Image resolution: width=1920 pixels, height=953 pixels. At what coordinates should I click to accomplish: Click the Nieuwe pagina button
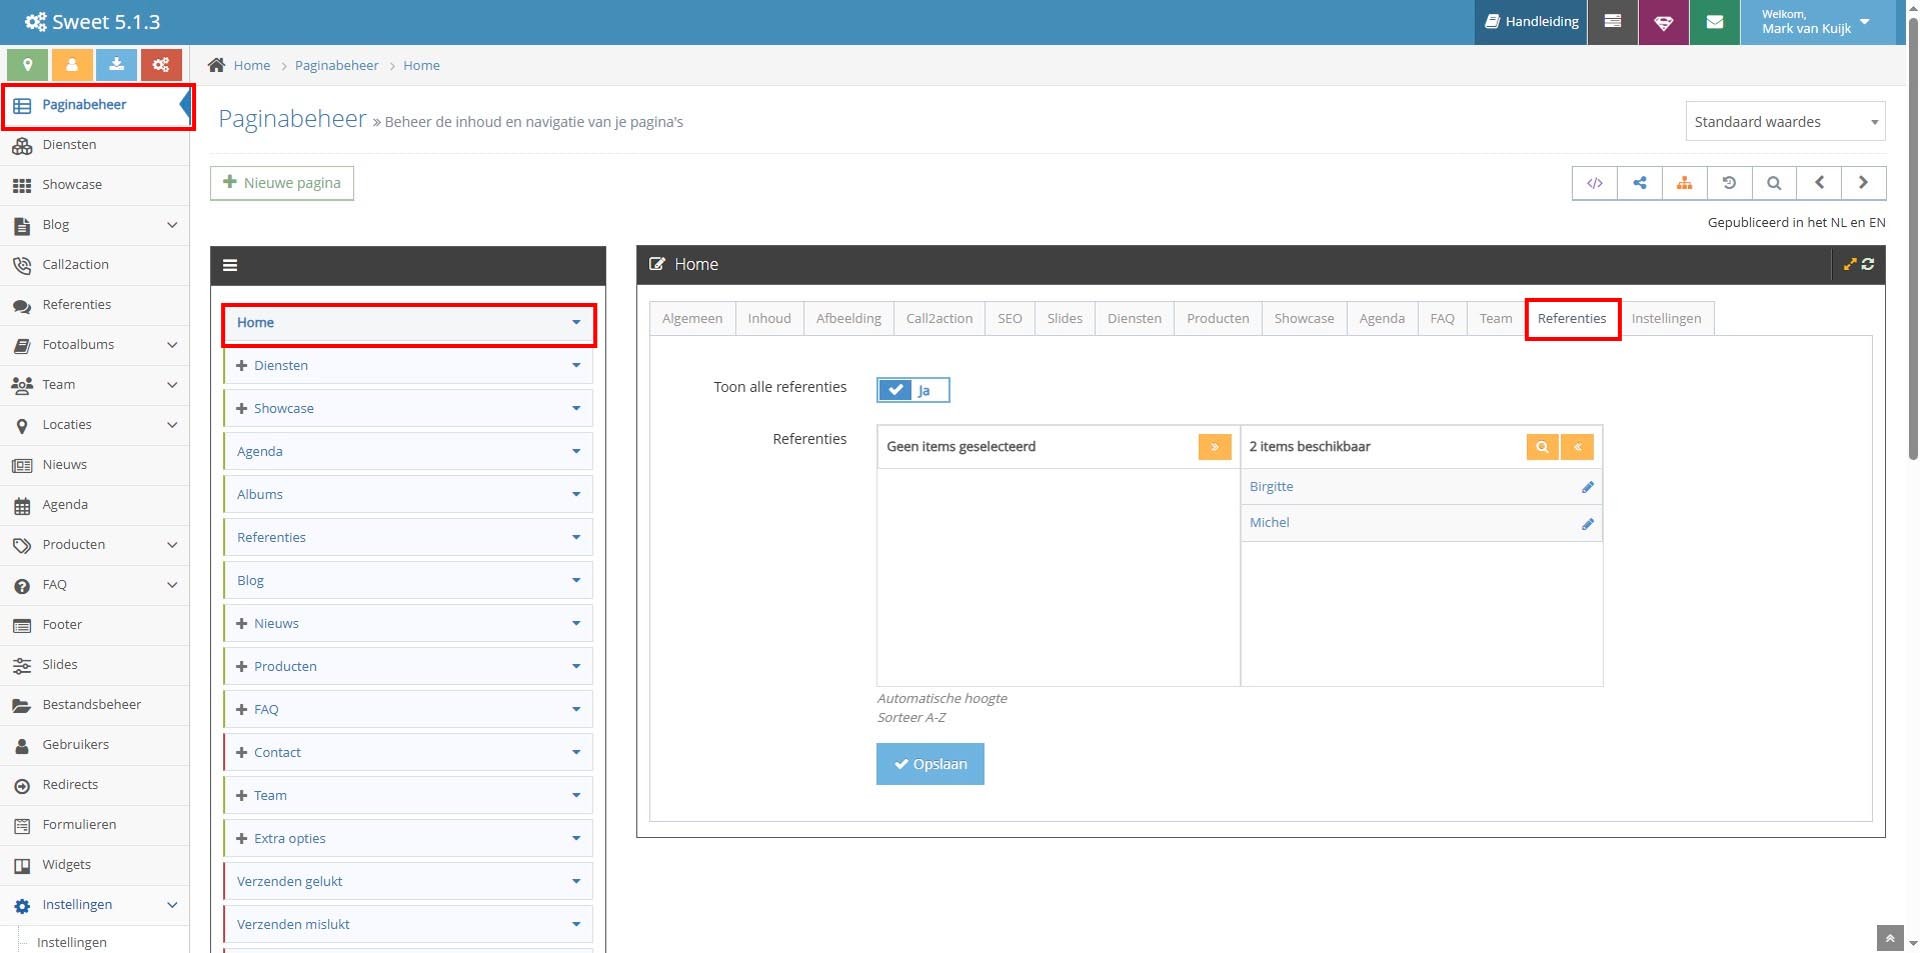(282, 183)
